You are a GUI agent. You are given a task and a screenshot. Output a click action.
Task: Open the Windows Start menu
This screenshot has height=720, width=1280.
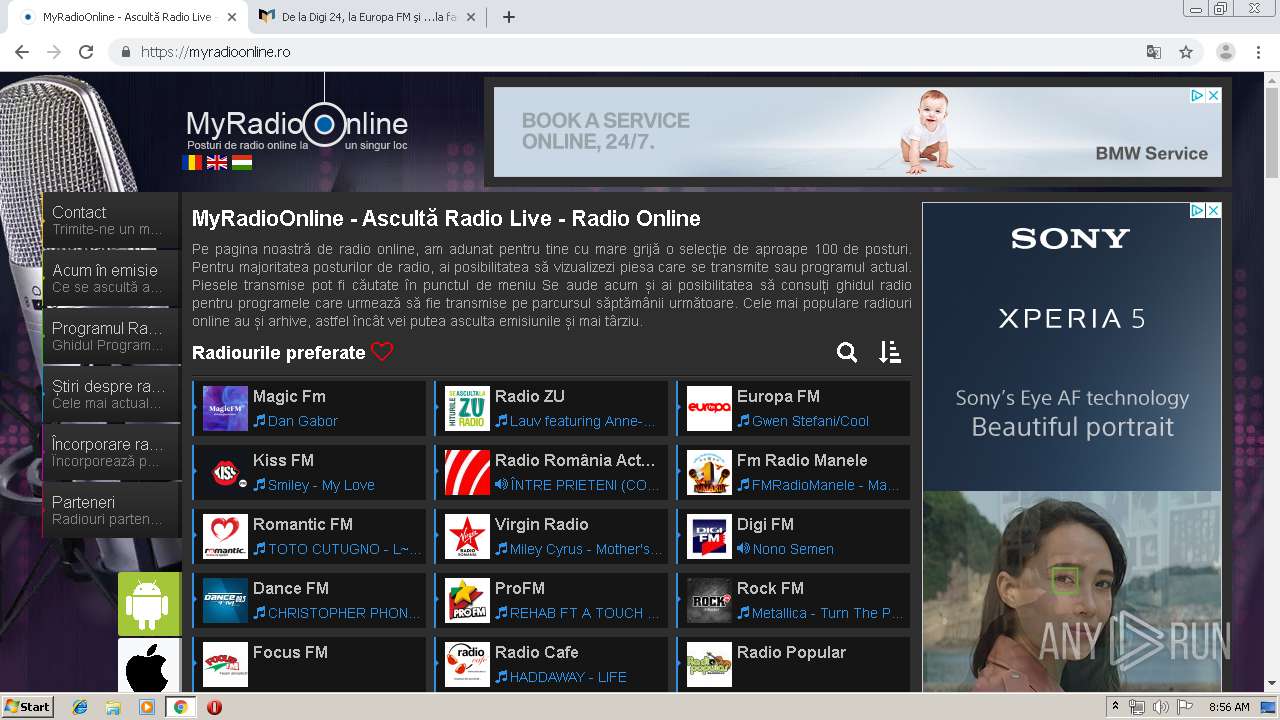27,707
